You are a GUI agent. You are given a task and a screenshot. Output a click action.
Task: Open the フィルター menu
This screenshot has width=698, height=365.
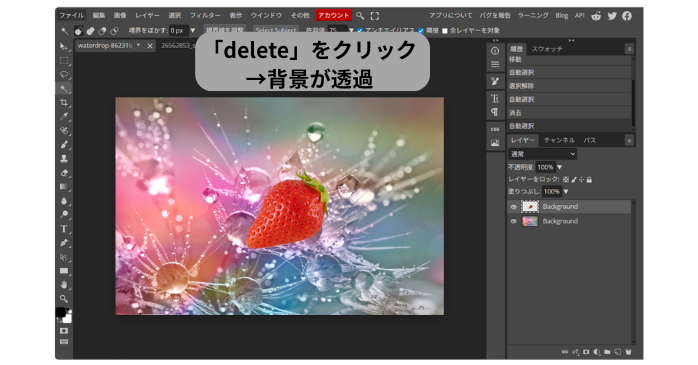click(205, 16)
